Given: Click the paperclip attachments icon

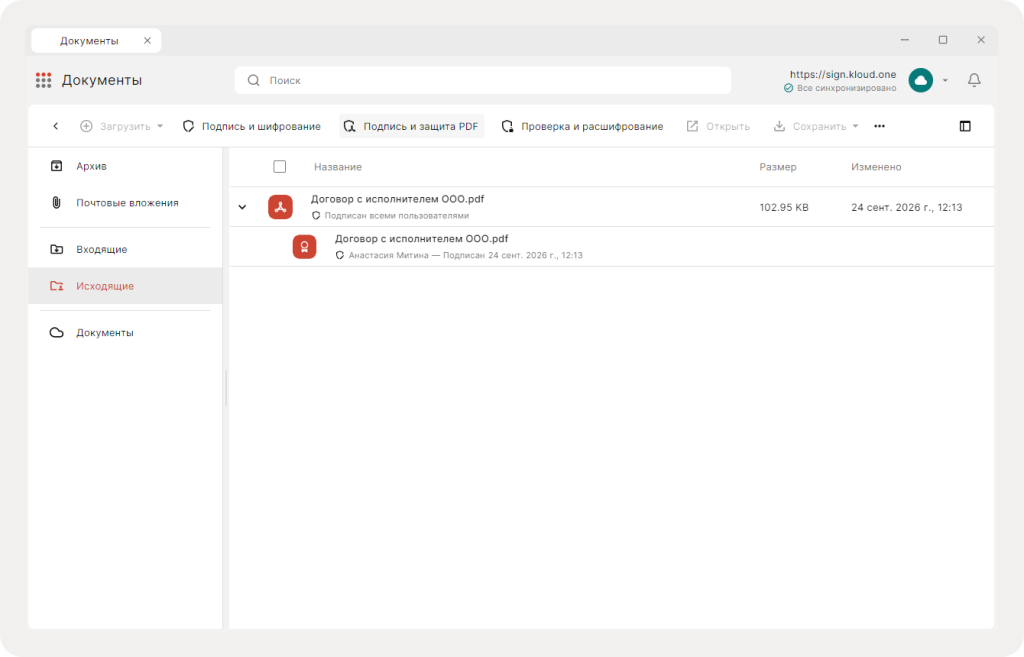Looking at the screenshot, I should click(57, 202).
